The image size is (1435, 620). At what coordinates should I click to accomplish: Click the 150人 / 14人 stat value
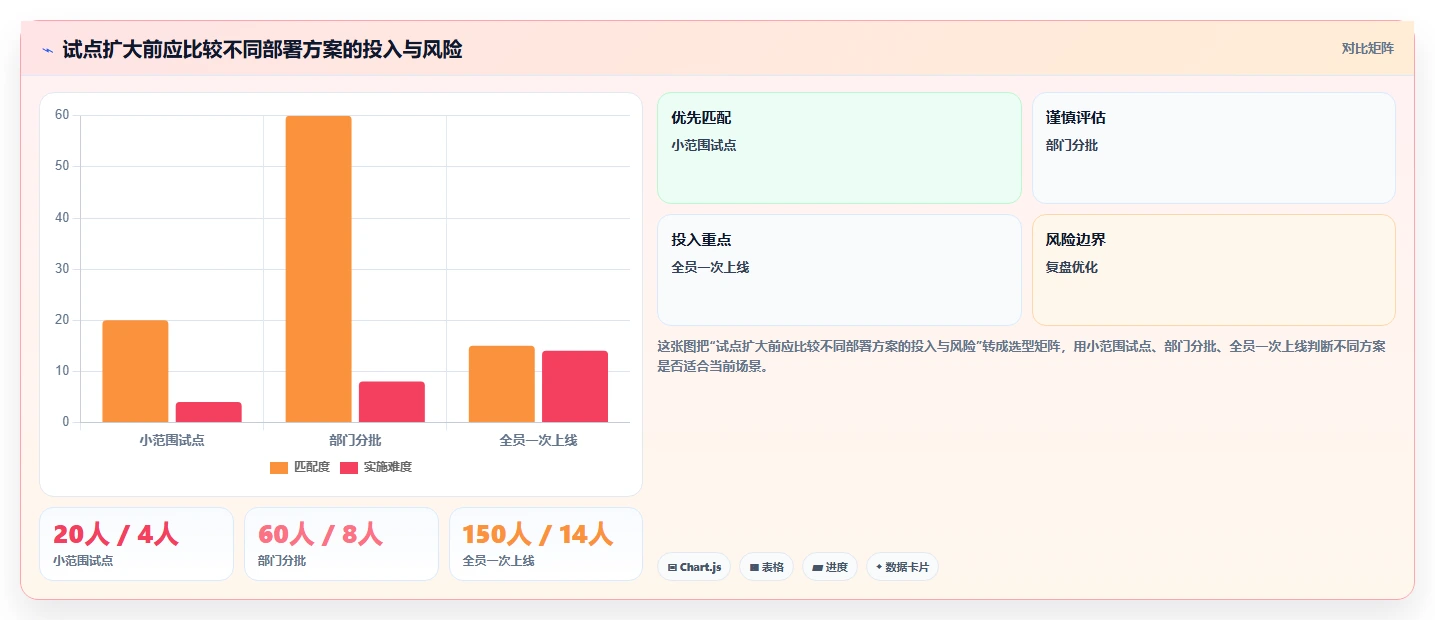tap(538, 535)
